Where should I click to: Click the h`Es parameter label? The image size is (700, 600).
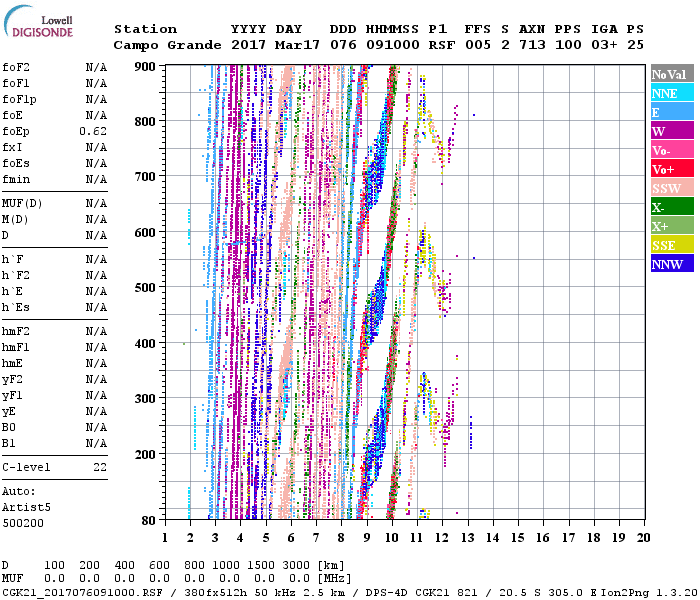tap(16, 308)
